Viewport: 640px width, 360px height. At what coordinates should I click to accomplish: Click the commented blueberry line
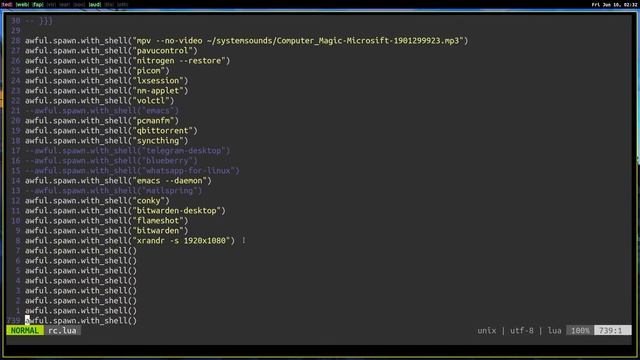pyautogui.click(x=111, y=161)
